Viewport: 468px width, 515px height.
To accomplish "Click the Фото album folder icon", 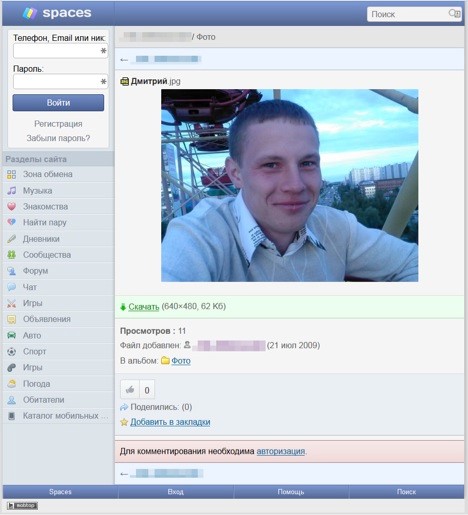I will click(165, 361).
